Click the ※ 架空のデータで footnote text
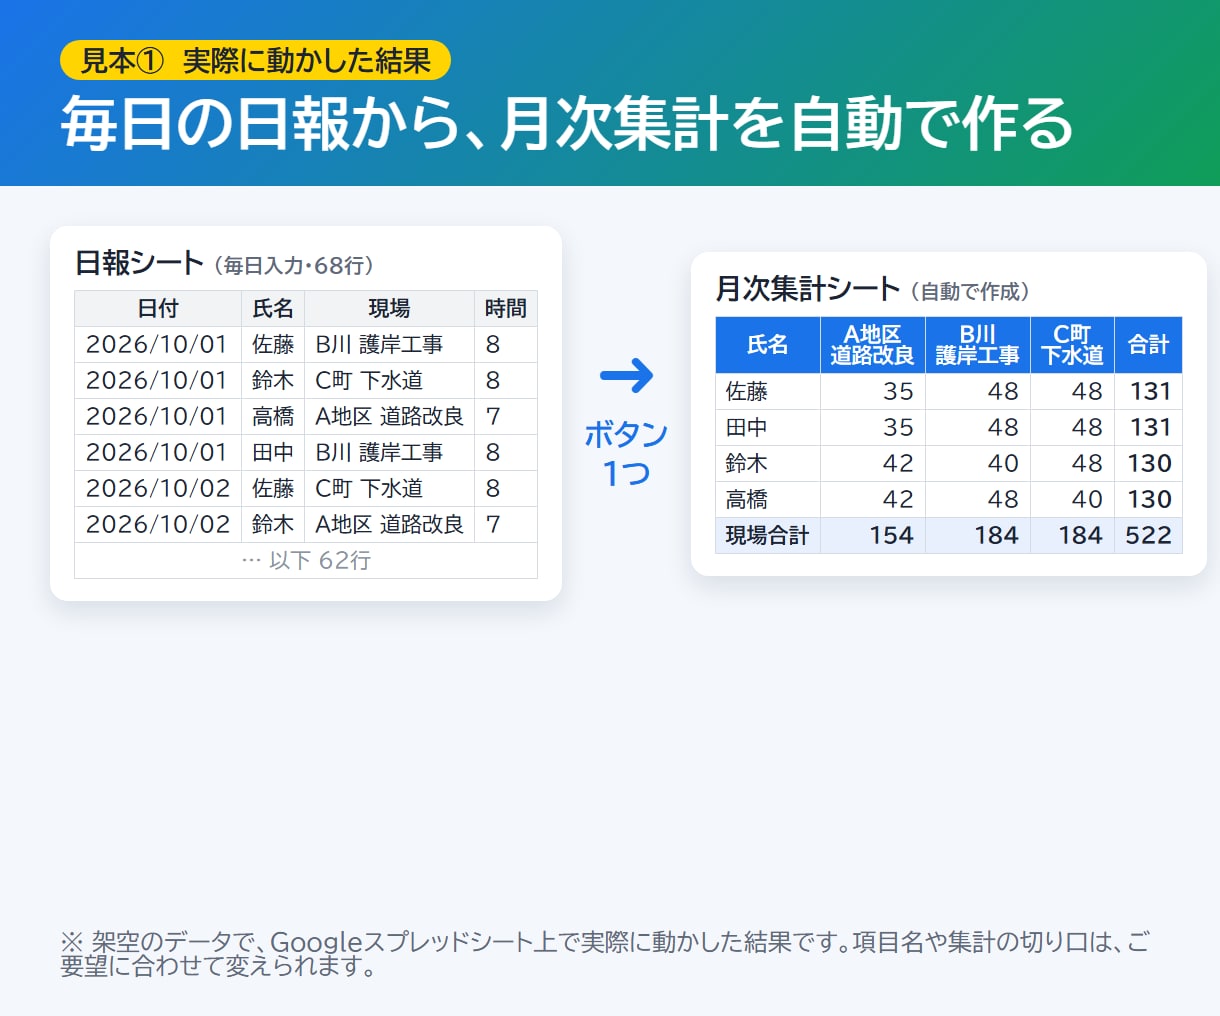The height and width of the screenshot is (1016, 1220). (x=605, y=954)
